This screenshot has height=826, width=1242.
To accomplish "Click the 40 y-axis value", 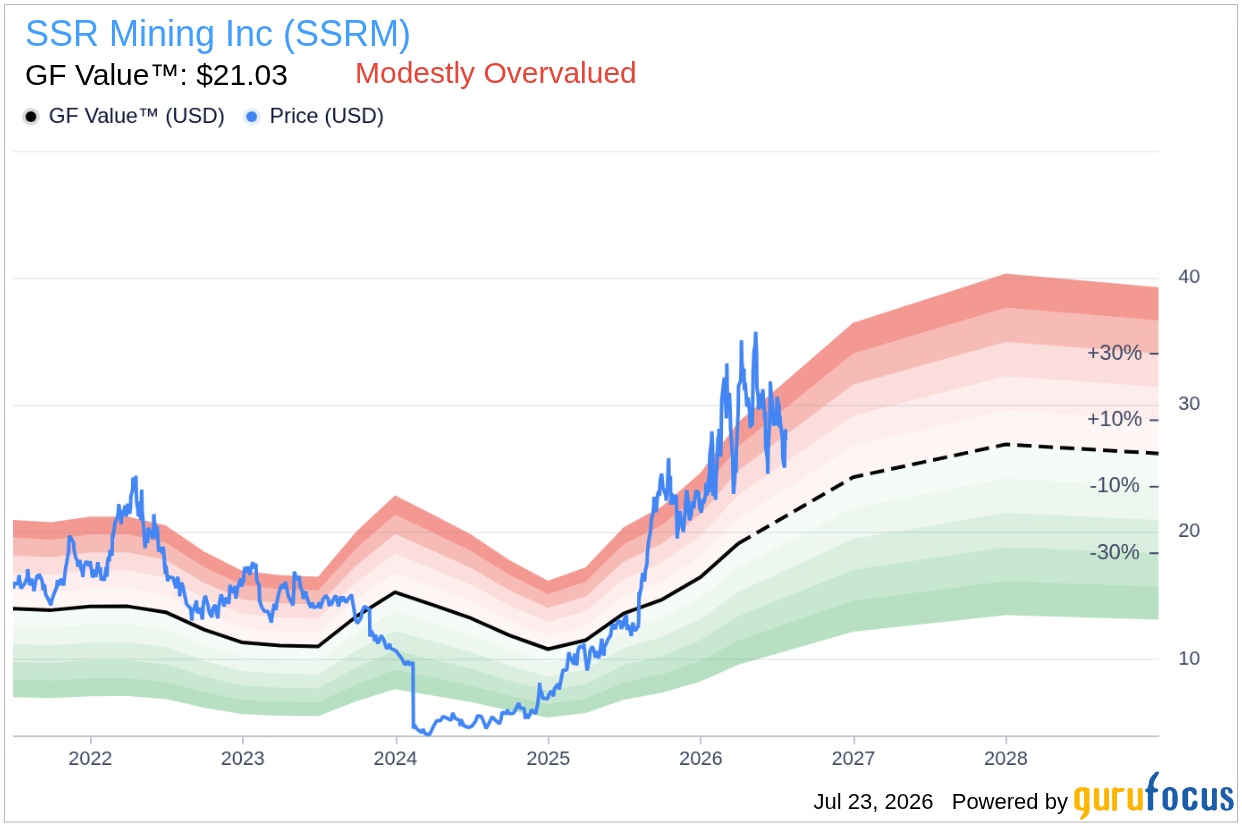I will pyautogui.click(x=1188, y=276).
